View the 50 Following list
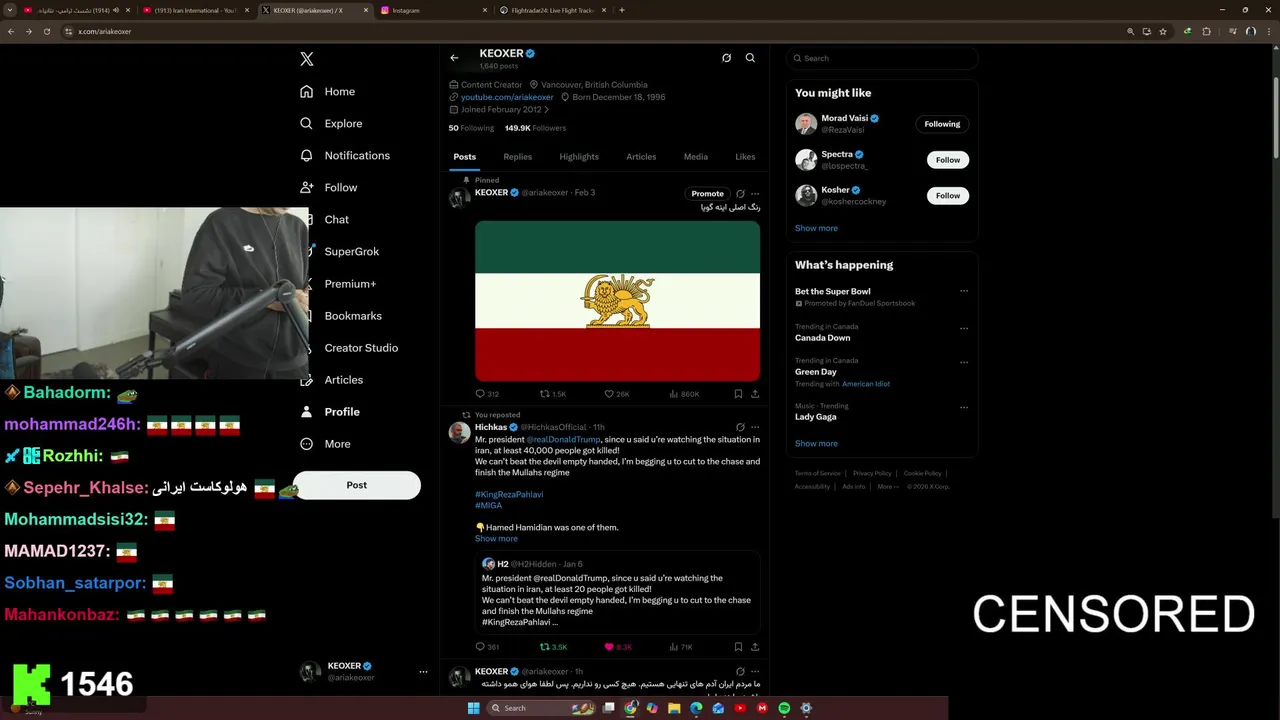This screenshot has width=1280, height=720. pyautogui.click(x=471, y=128)
